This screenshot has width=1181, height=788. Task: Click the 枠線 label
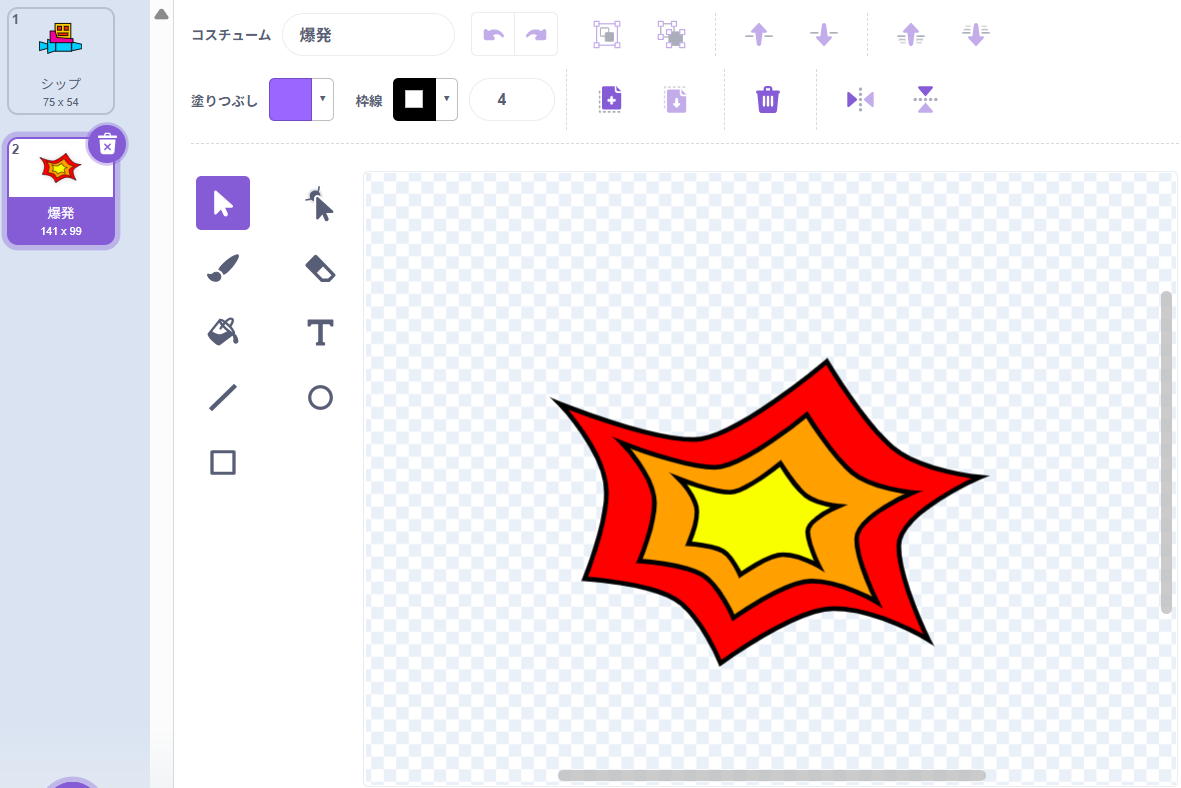[369, 101]
